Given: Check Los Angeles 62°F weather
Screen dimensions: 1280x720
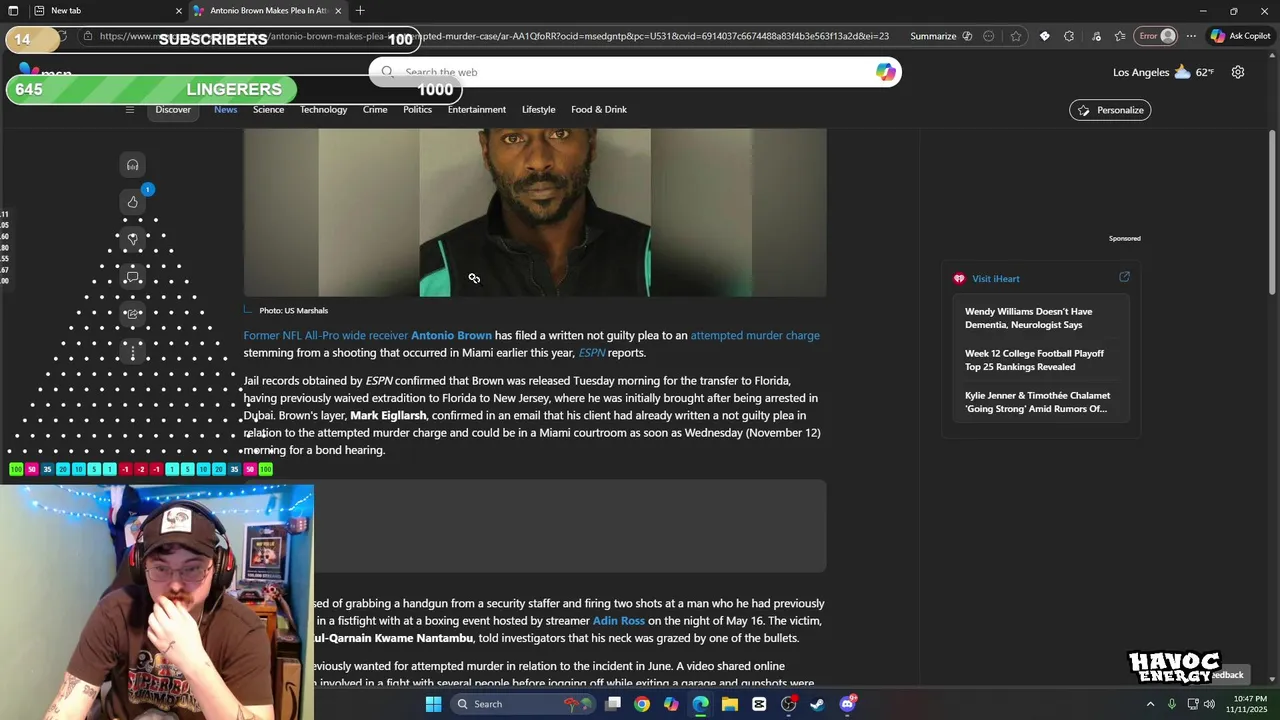Looking at the screenshot, I should pyautogui.click(x=1163, y=72).
